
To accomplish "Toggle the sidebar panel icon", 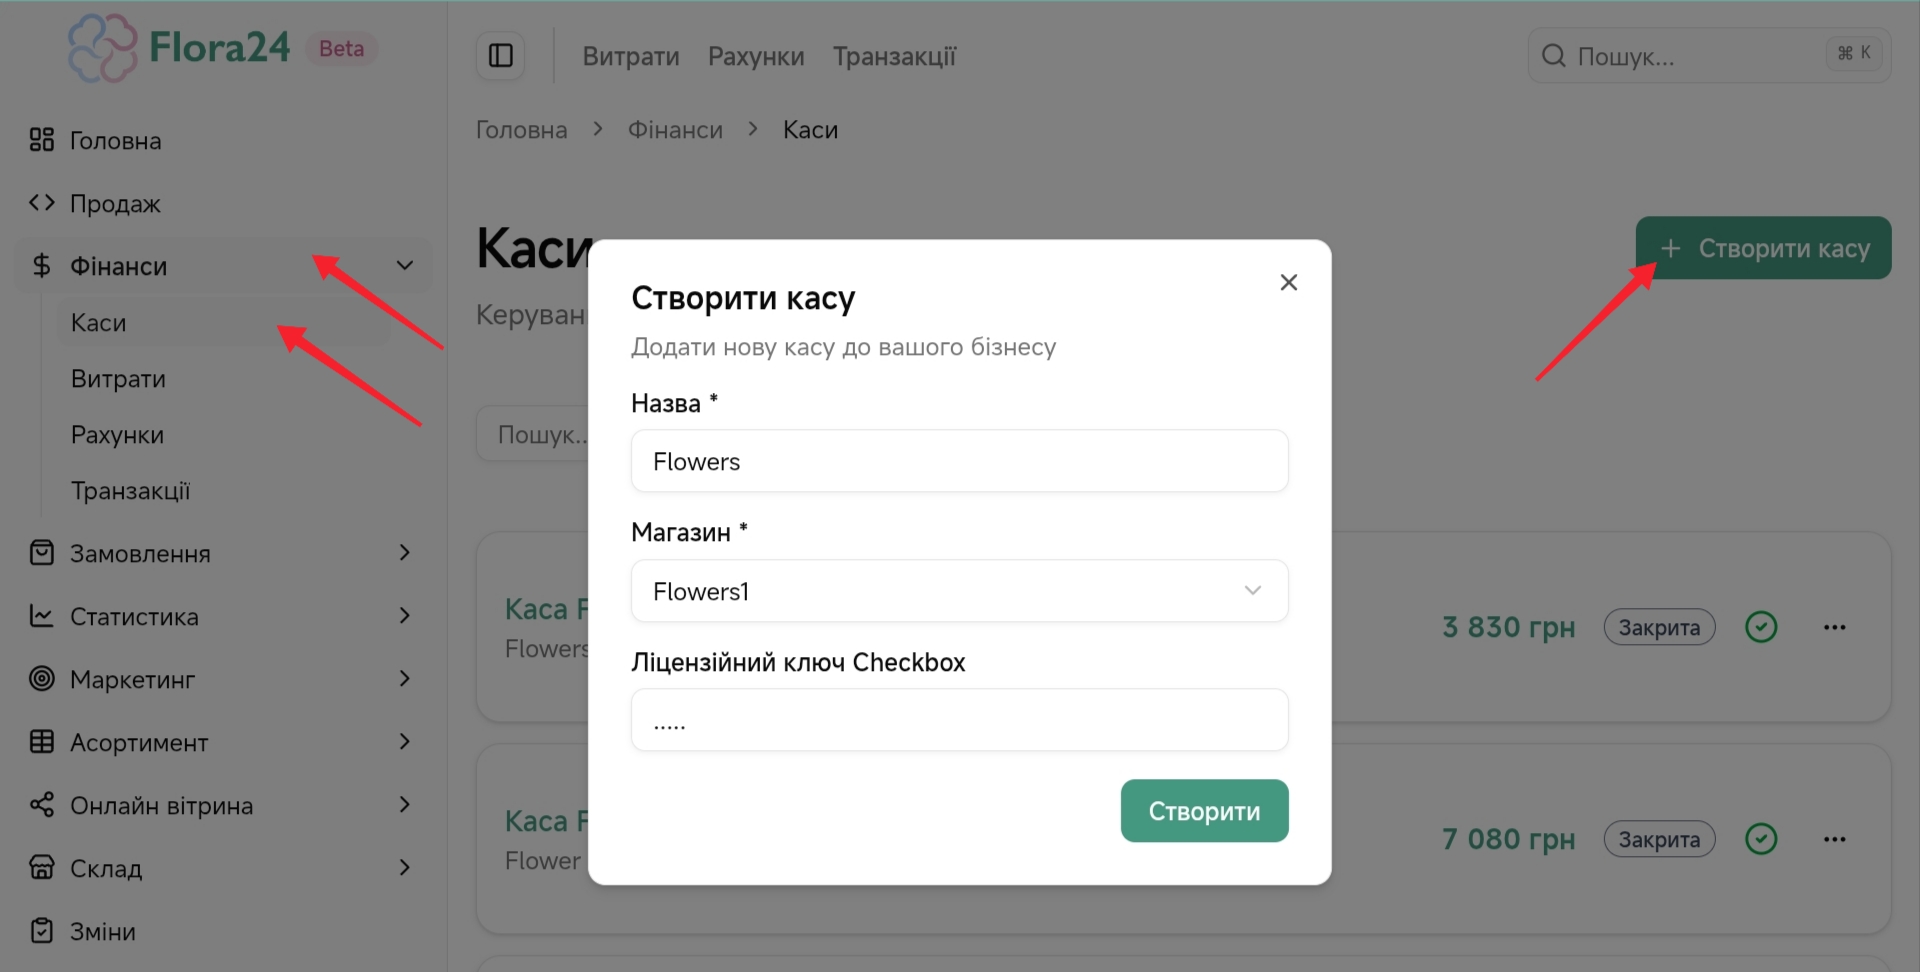I will pos(500,55).
